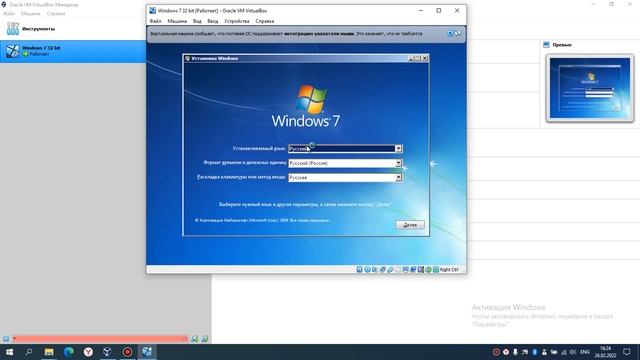Click the VM preview thumbnail

click(590, 88)
